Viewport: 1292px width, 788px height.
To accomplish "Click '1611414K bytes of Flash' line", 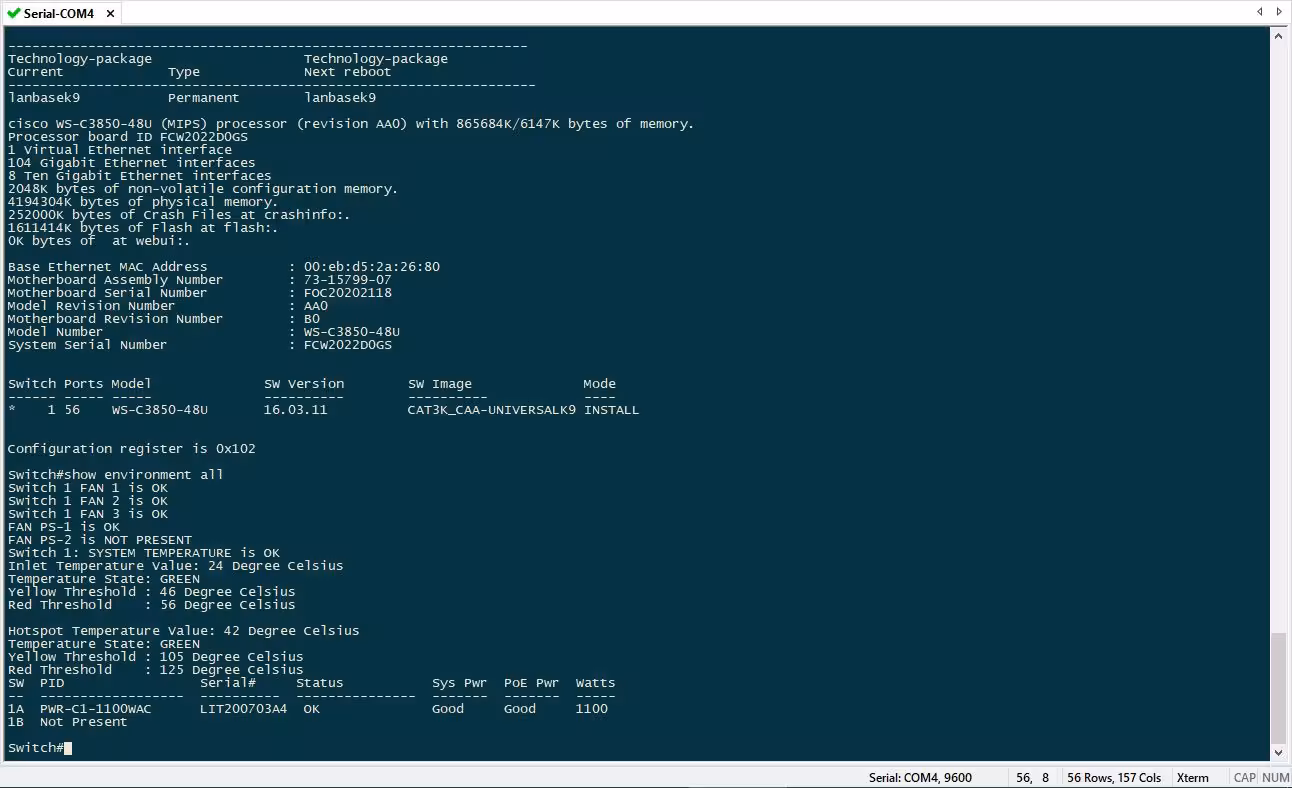I will coord(143,228).
